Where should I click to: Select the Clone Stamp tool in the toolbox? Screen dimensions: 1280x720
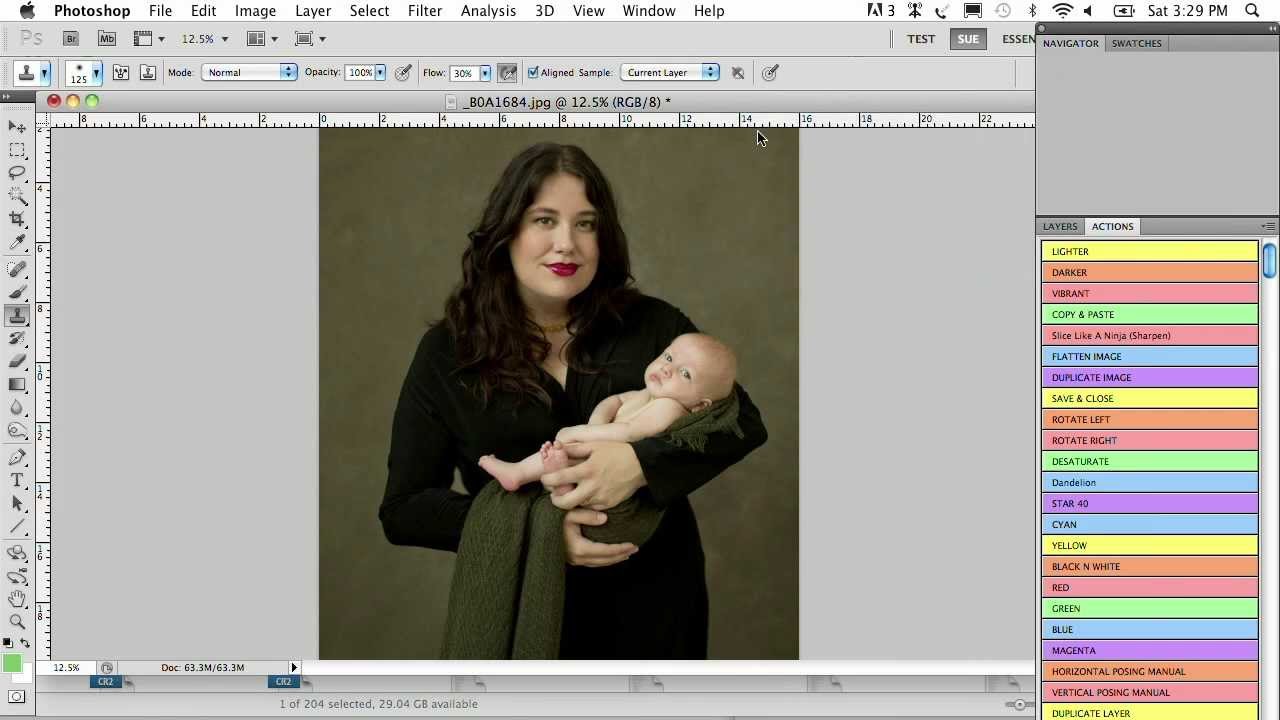[x=17, y=316]
